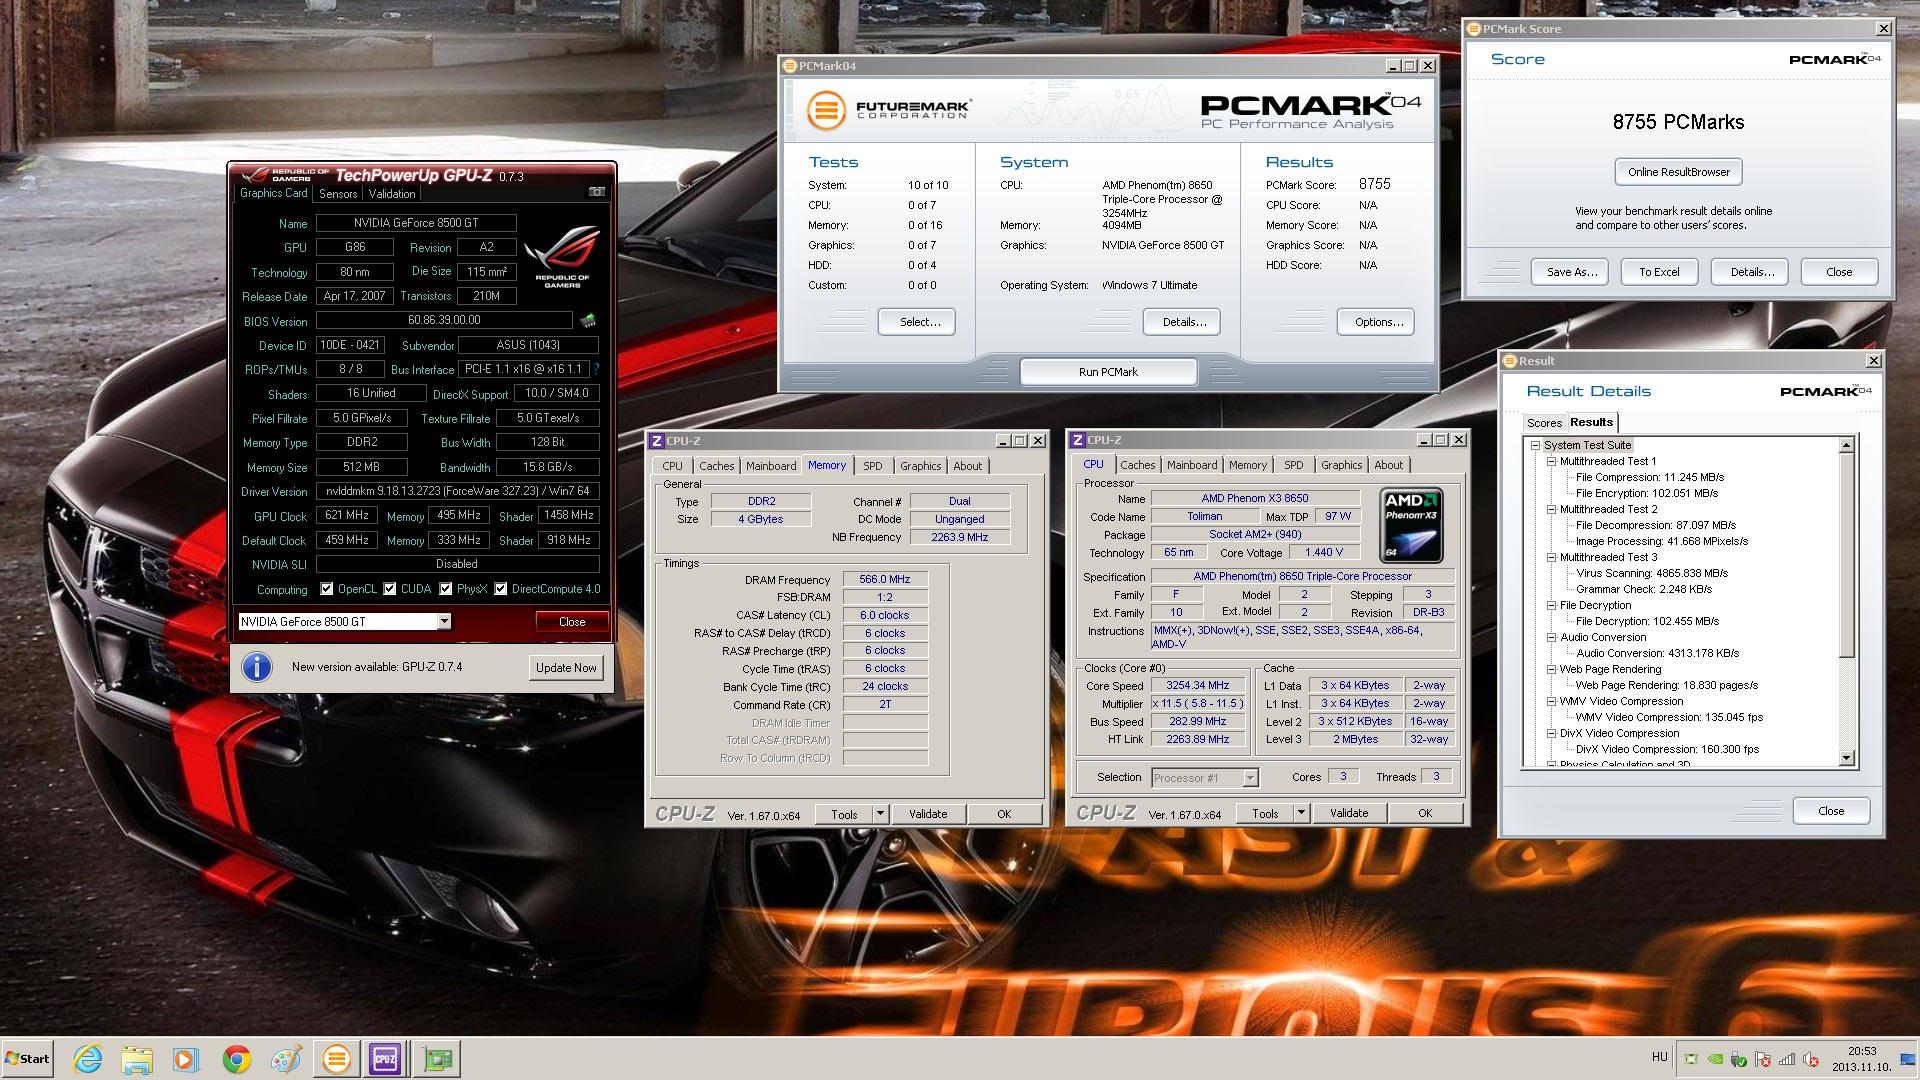
Task: Collapse the Audio Conversion tree node
Action: [1551, 637]
